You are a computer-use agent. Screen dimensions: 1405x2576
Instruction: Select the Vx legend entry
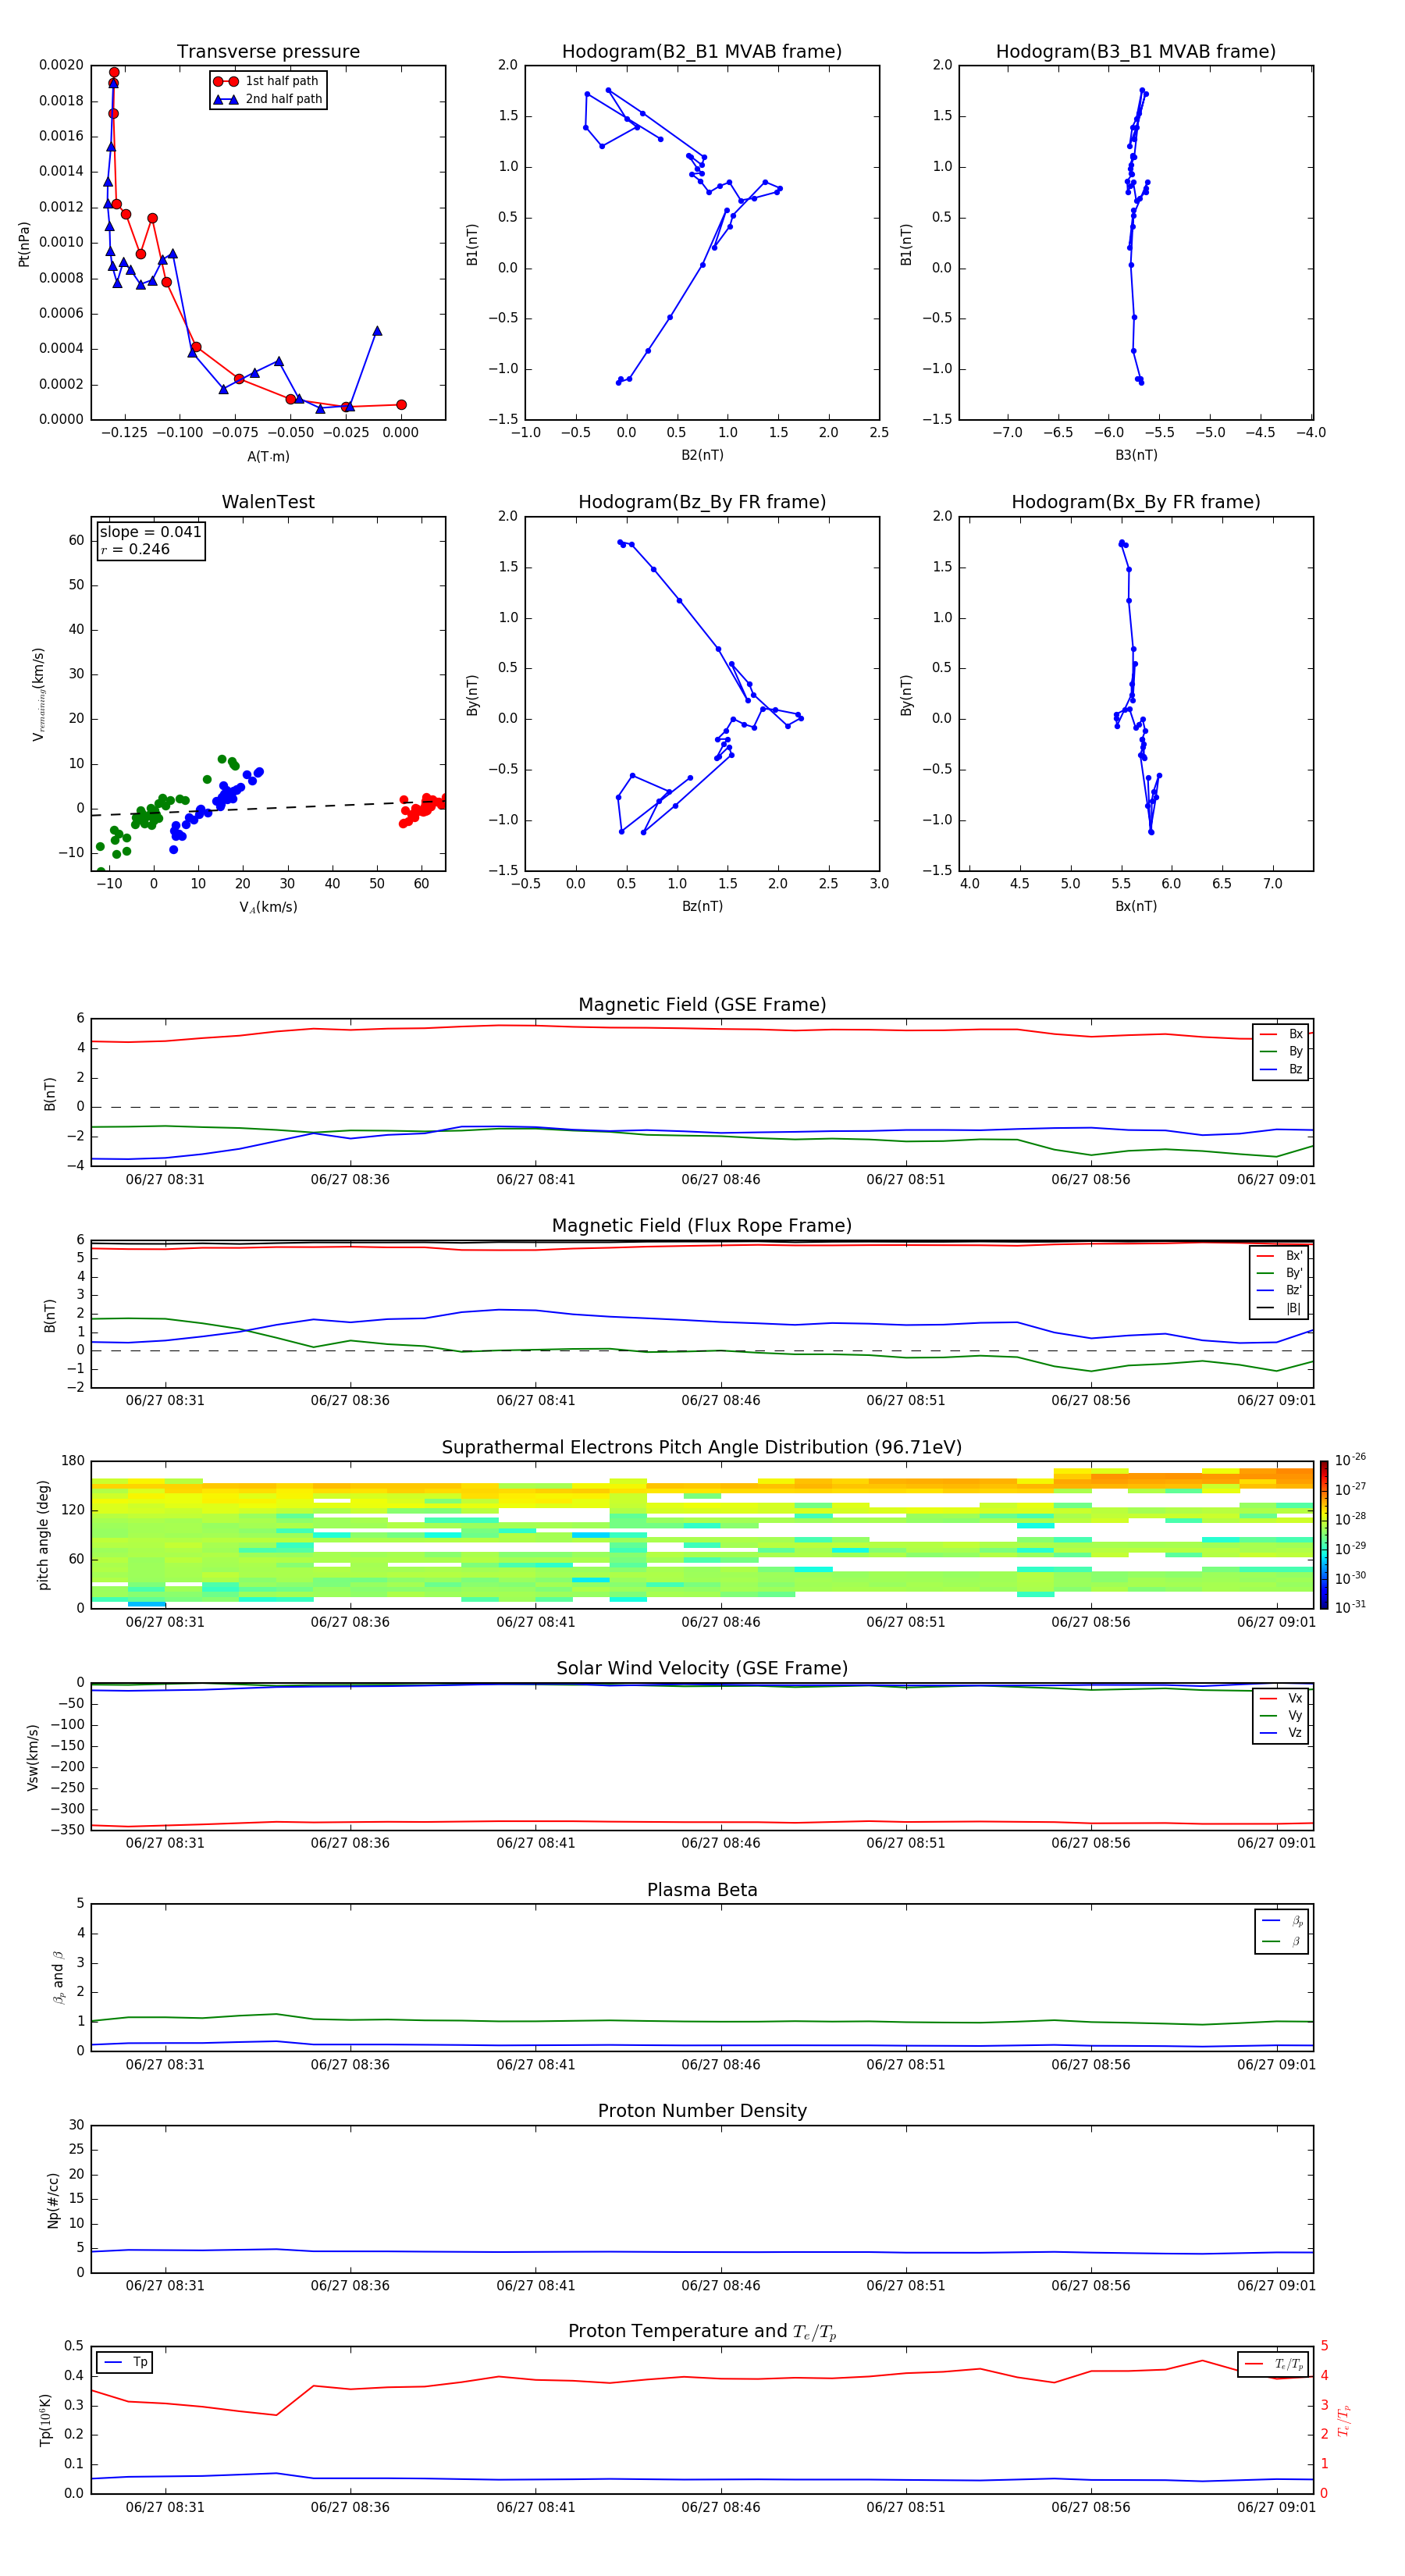(x=1281, y=1699)
